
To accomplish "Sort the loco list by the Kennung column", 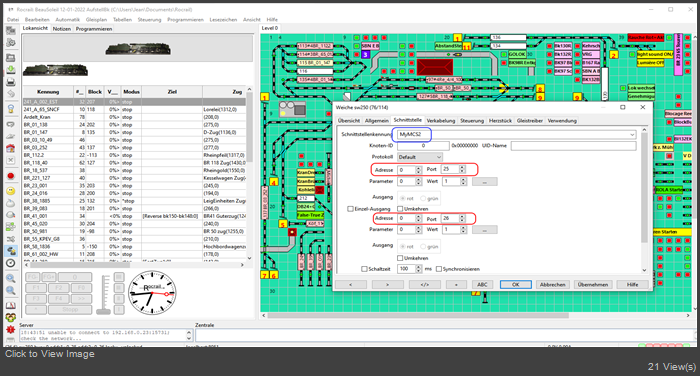I will pos(48,92).
